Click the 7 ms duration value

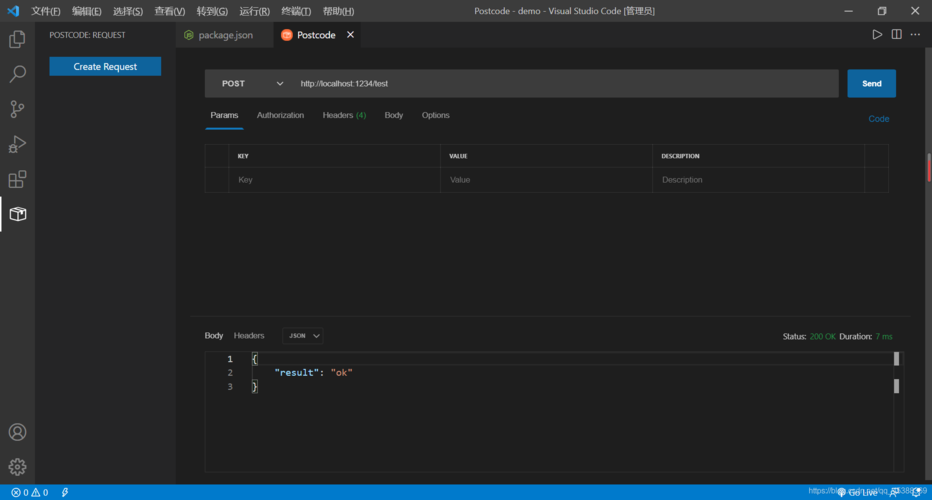pyautogui.click(x=884, y=337)
